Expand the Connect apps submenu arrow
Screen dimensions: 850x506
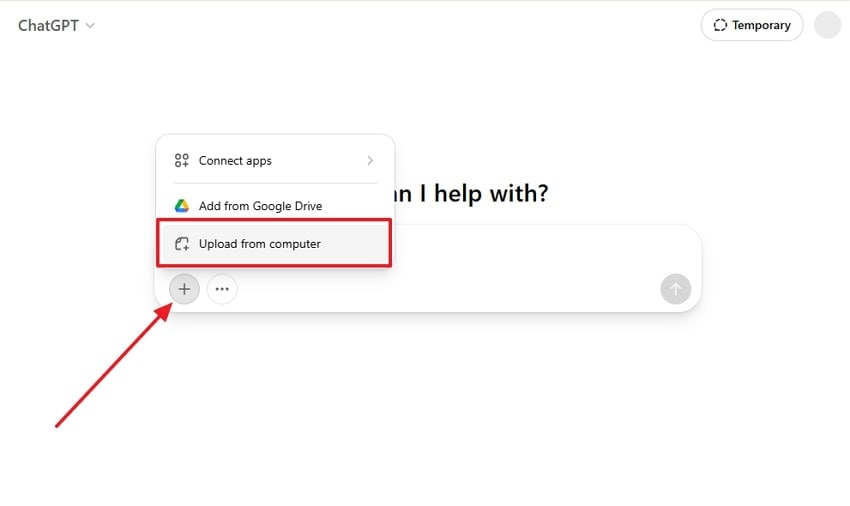pyautogui.click(x=370, y=160)
